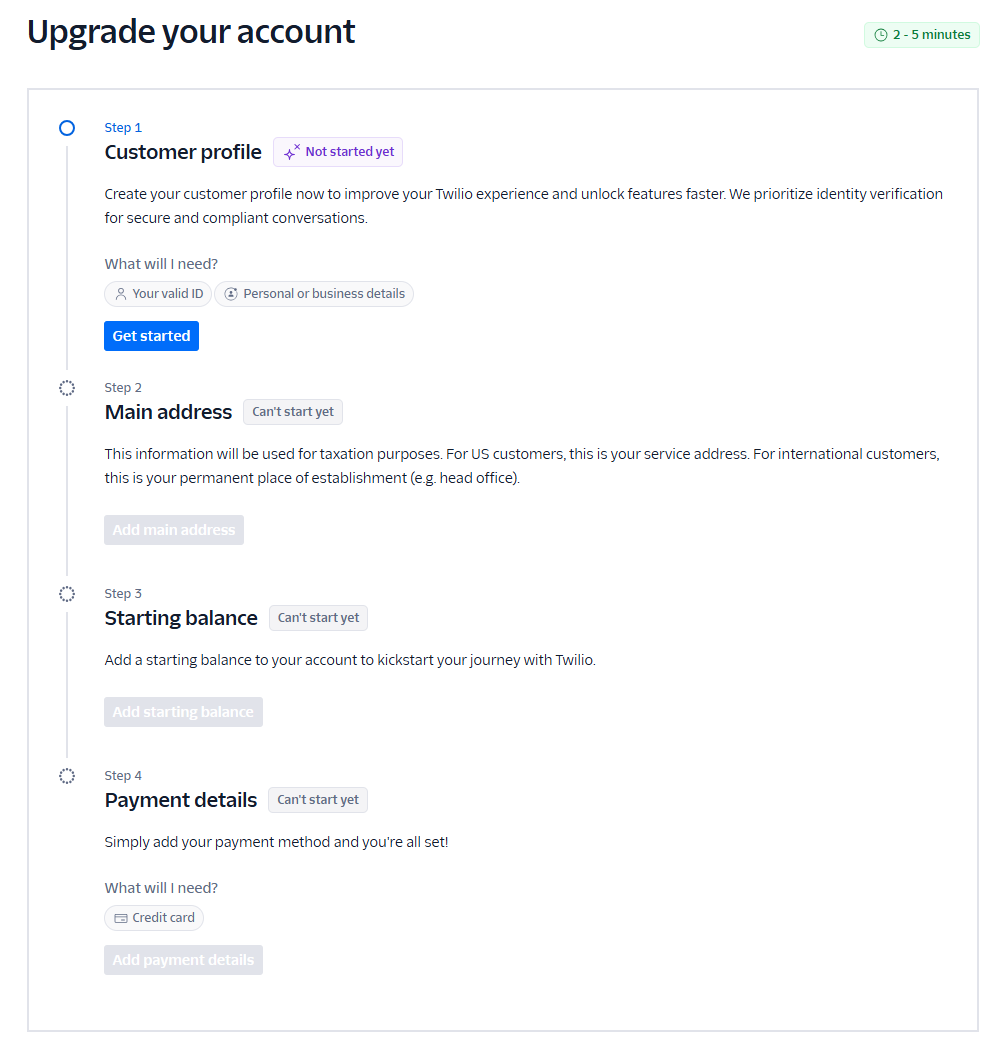The height and width of the screenshot is (1050, 1007).
Task: Click the 2 - 5 minutes time estimate badge
Action: tap(921, 34)
